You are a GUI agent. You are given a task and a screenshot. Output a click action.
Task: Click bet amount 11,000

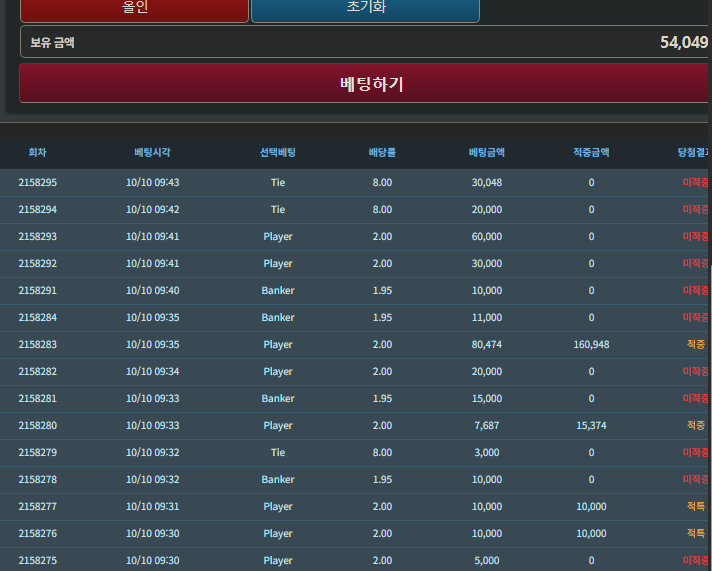coord(487,318)
